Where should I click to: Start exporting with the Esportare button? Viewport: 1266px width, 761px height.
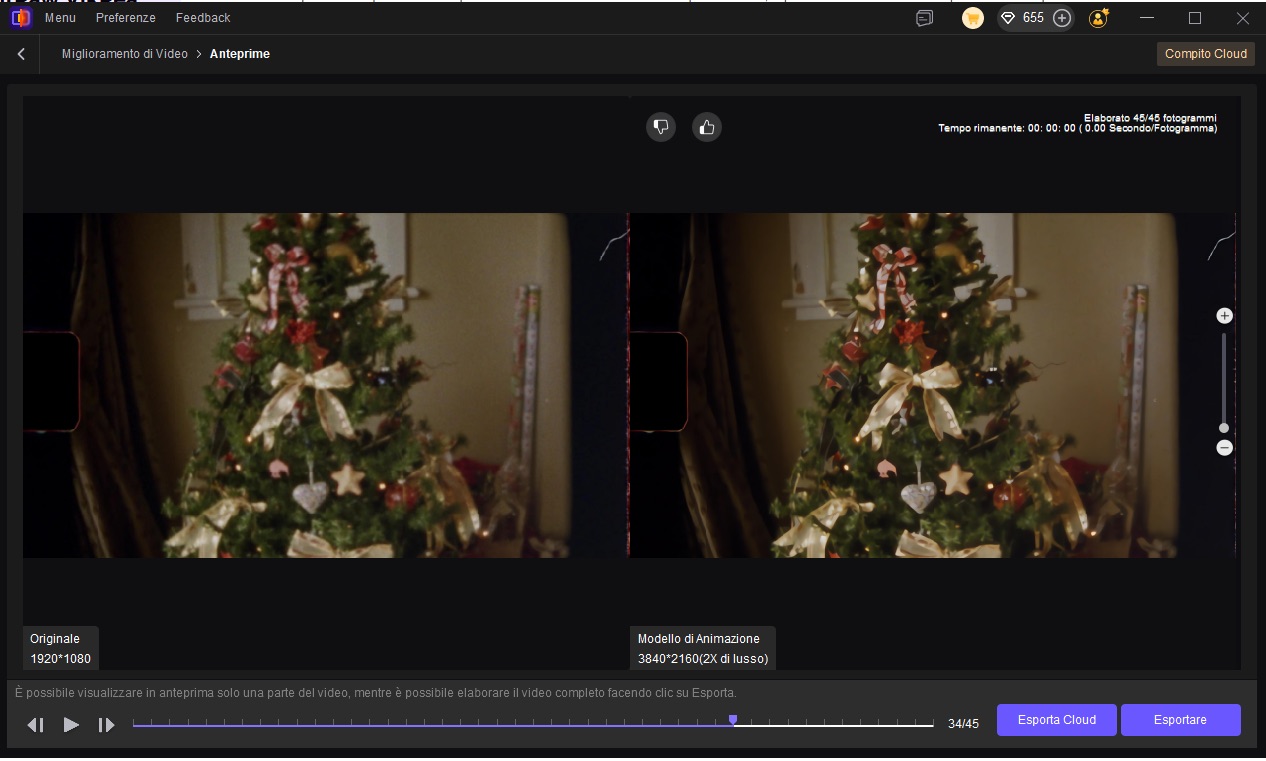point(1180,720)
